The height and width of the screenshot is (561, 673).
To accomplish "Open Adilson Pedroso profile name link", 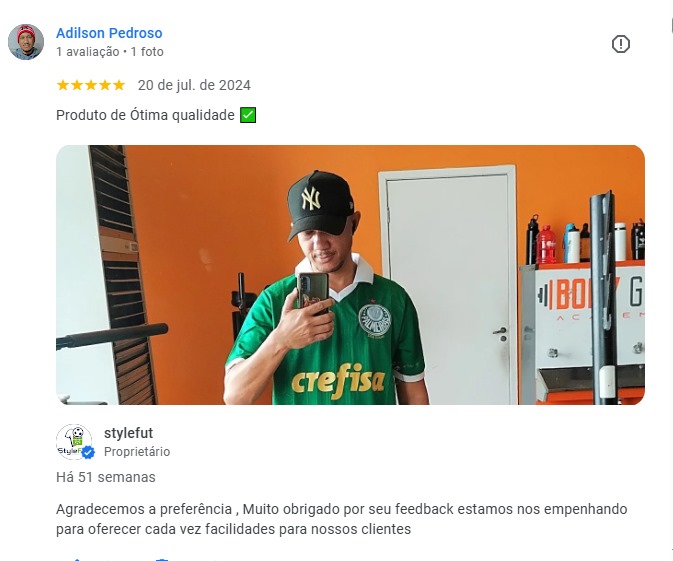I will tap(109, 33).
